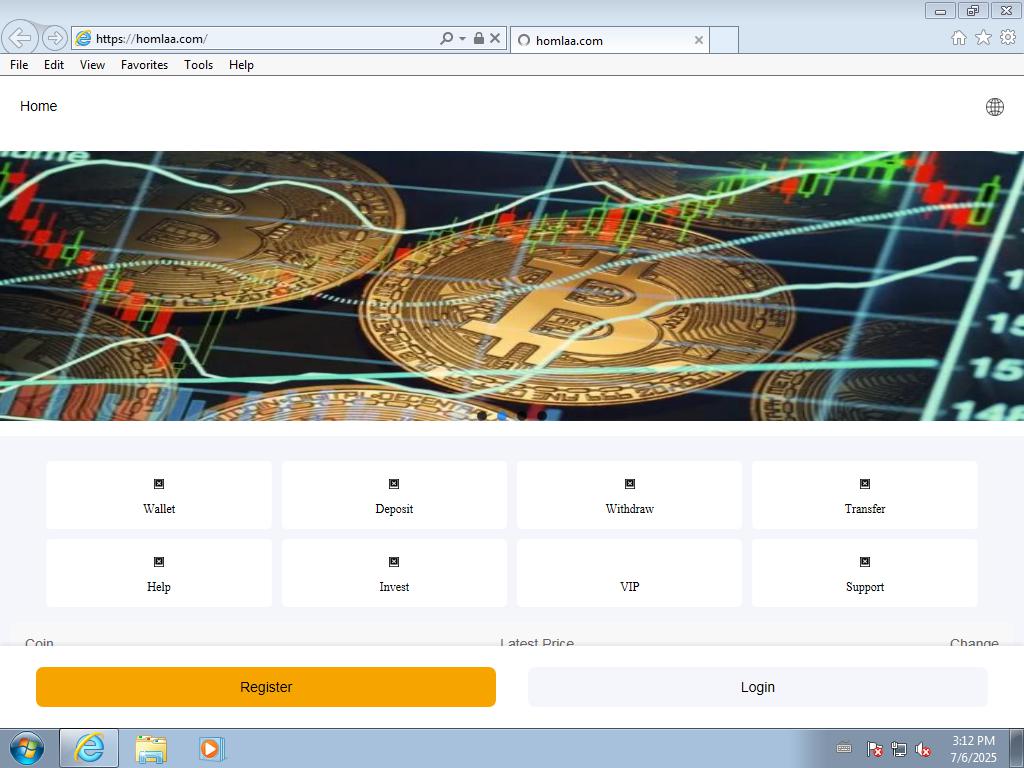Click the homlaa.com address bar field
Viewport: 1024px width, 768px height.
coord(260,39)
